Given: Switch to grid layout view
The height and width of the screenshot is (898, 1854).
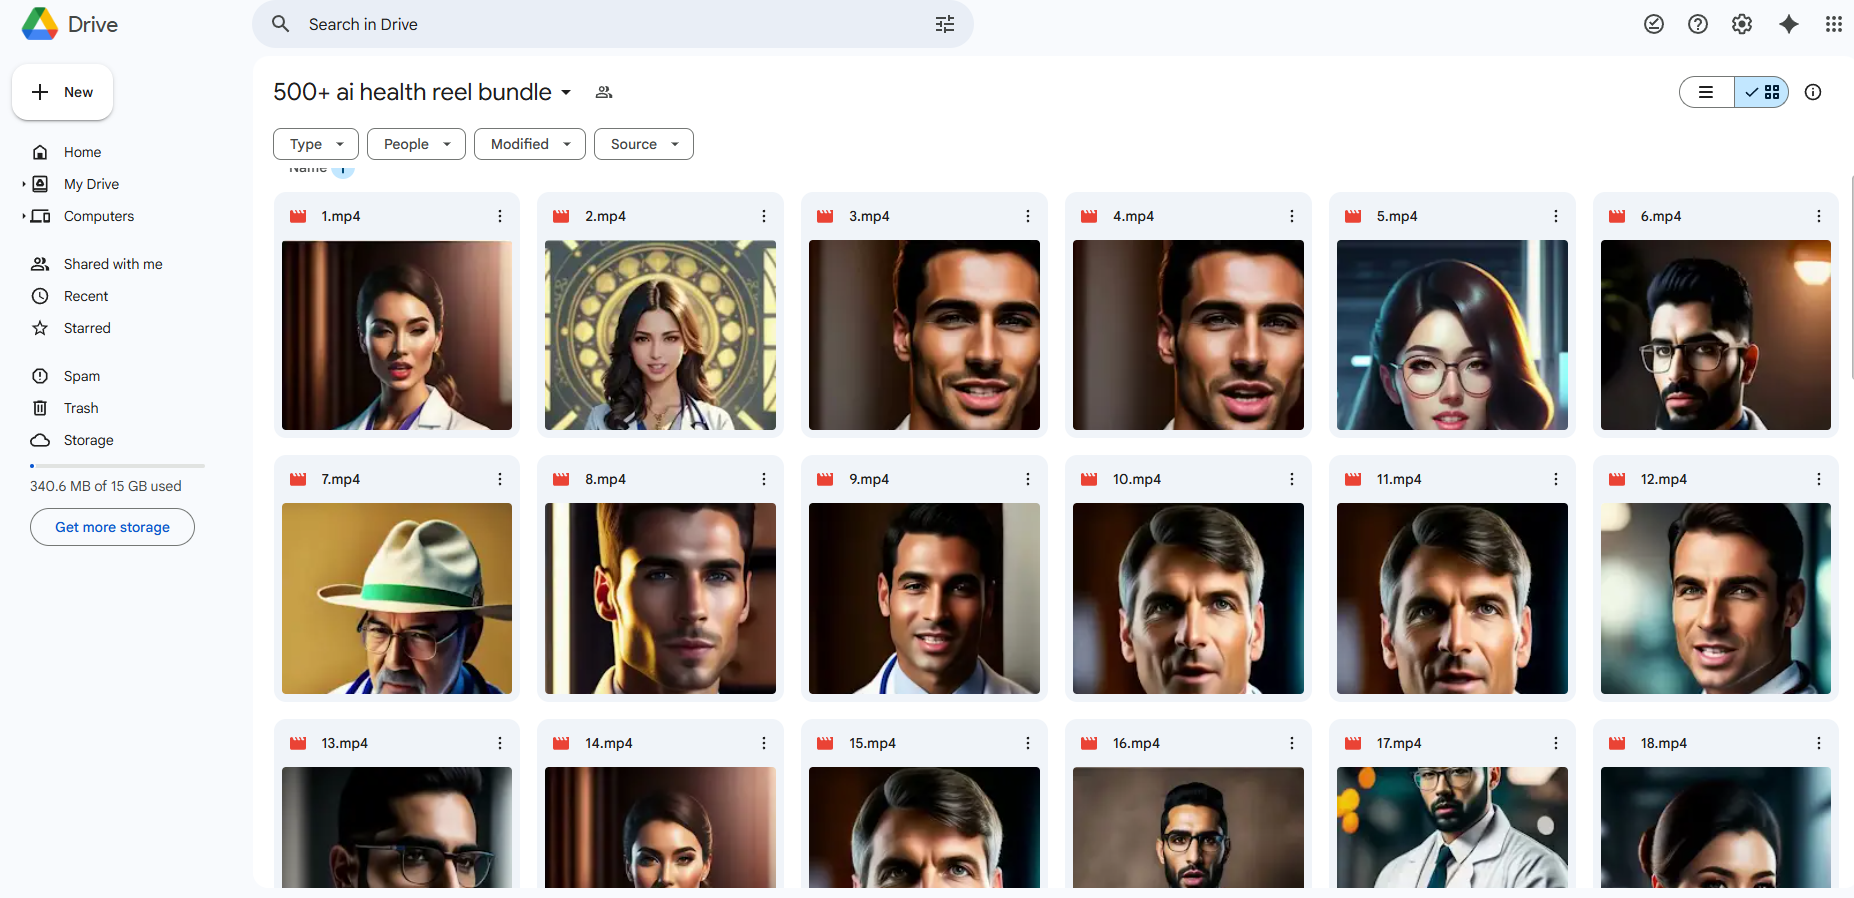Looking at the screenshot, I should click(x=1762, y=92).
